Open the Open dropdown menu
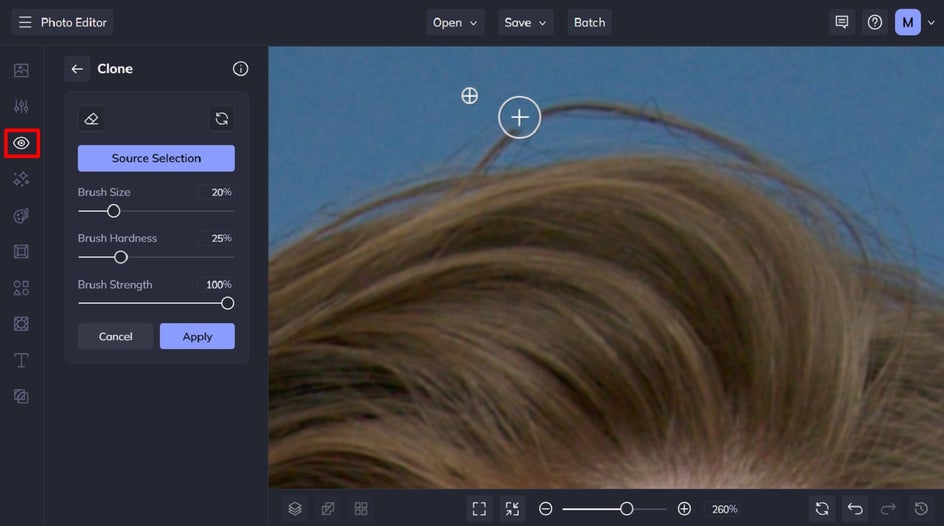Image resolution: width=944 pixels, height=526 pixels. click(455, 22)
